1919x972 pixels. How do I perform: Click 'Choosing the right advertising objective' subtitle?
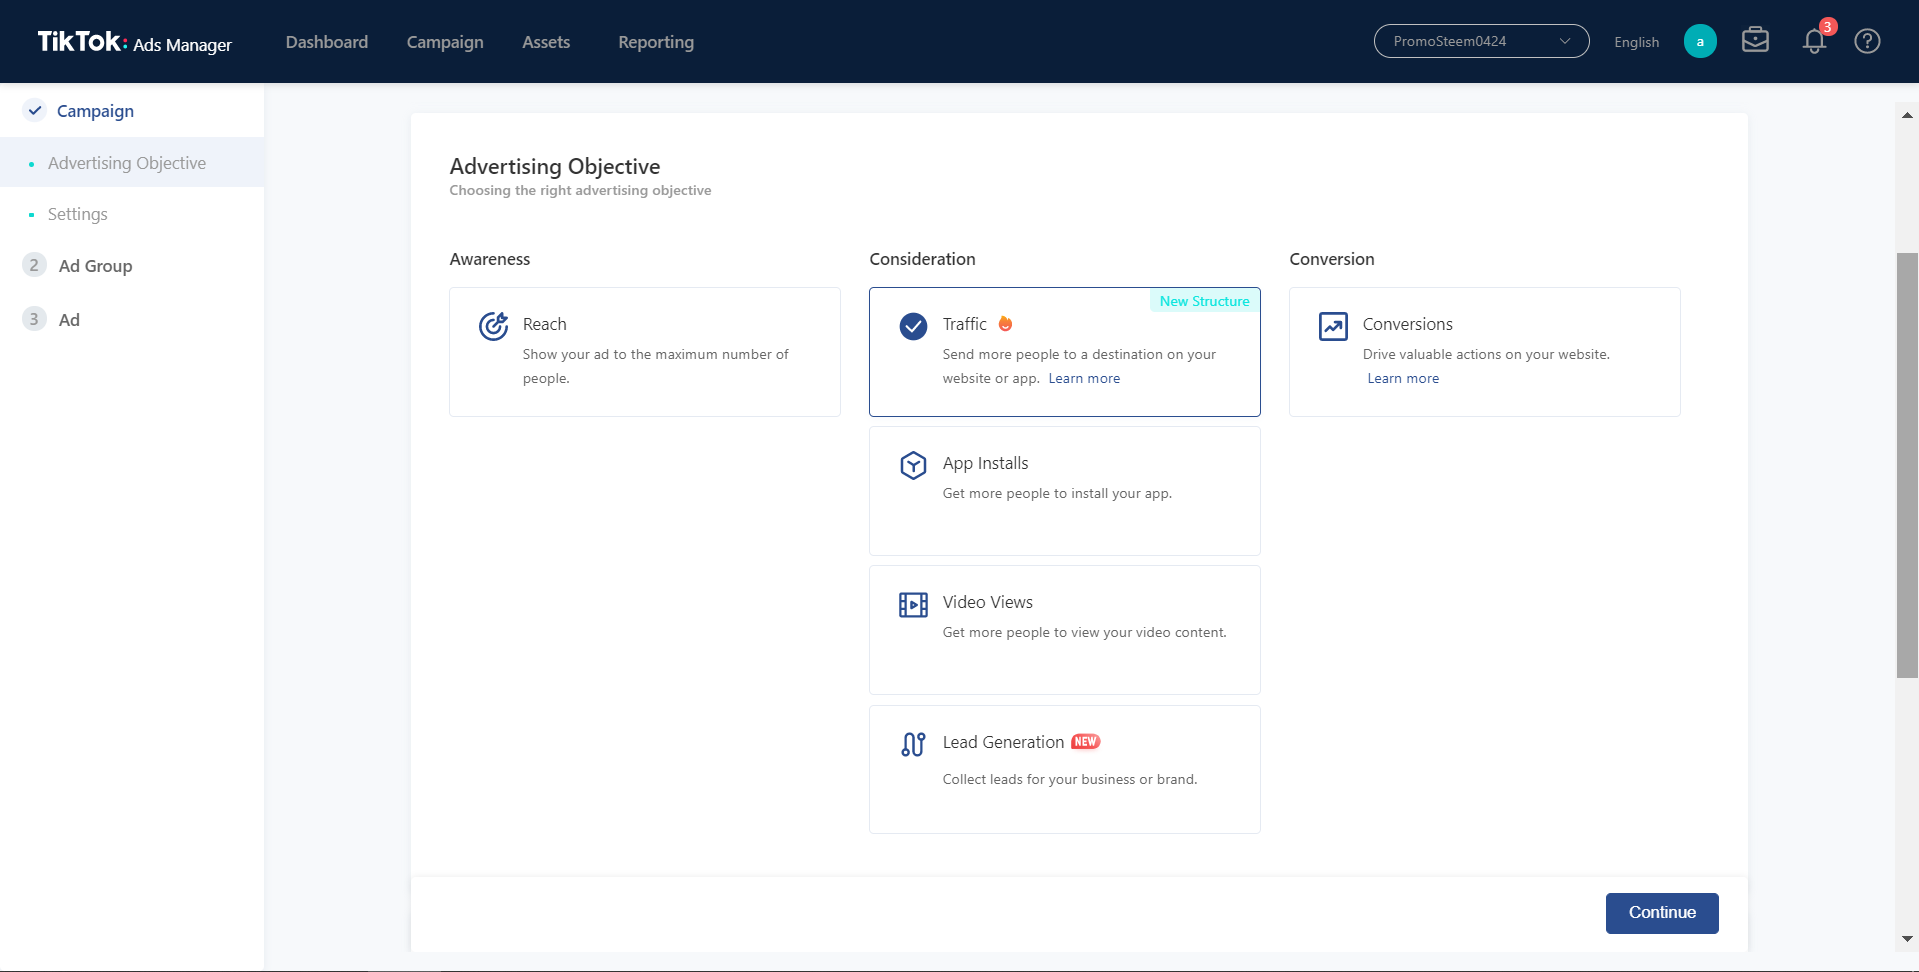[x=580, y=190]
